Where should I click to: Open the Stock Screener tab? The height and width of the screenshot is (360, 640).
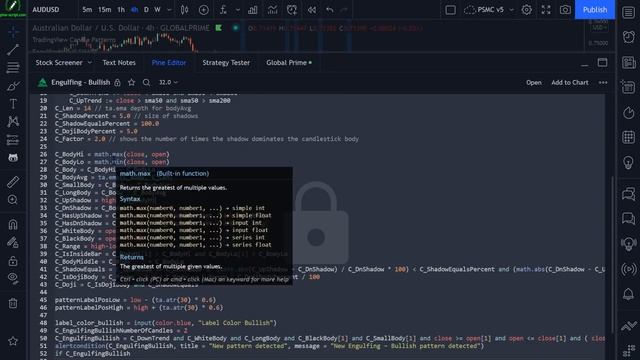[59, 62]
